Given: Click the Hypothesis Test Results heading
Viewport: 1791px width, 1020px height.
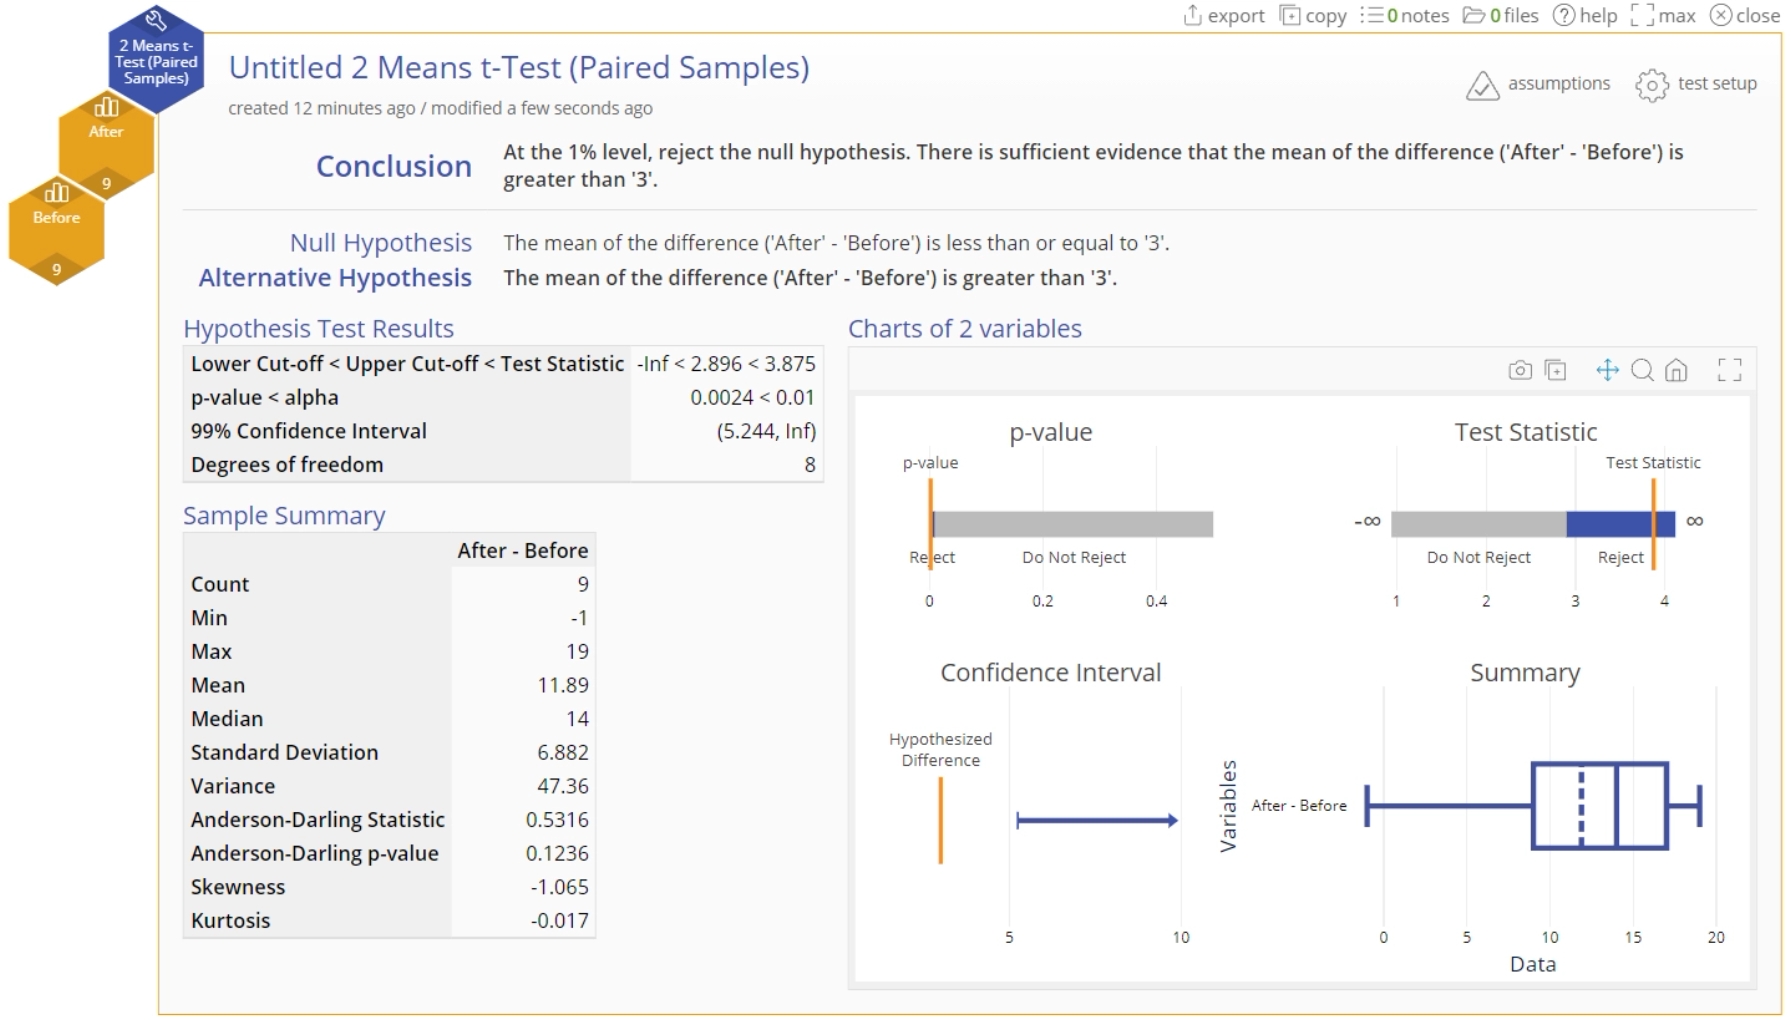Looking at the screenshot, I should (x=318, y=329).
